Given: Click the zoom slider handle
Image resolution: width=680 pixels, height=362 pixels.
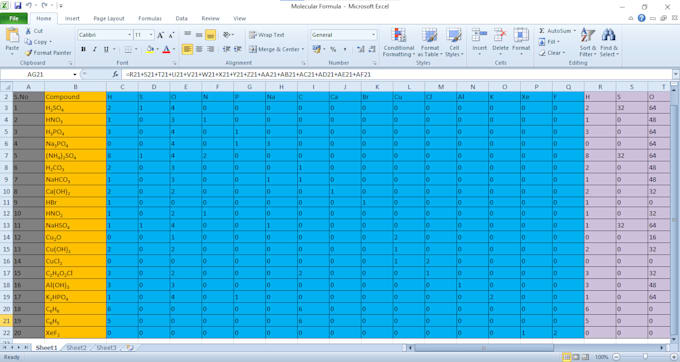Looking at the screenshot, I should 645,357.
